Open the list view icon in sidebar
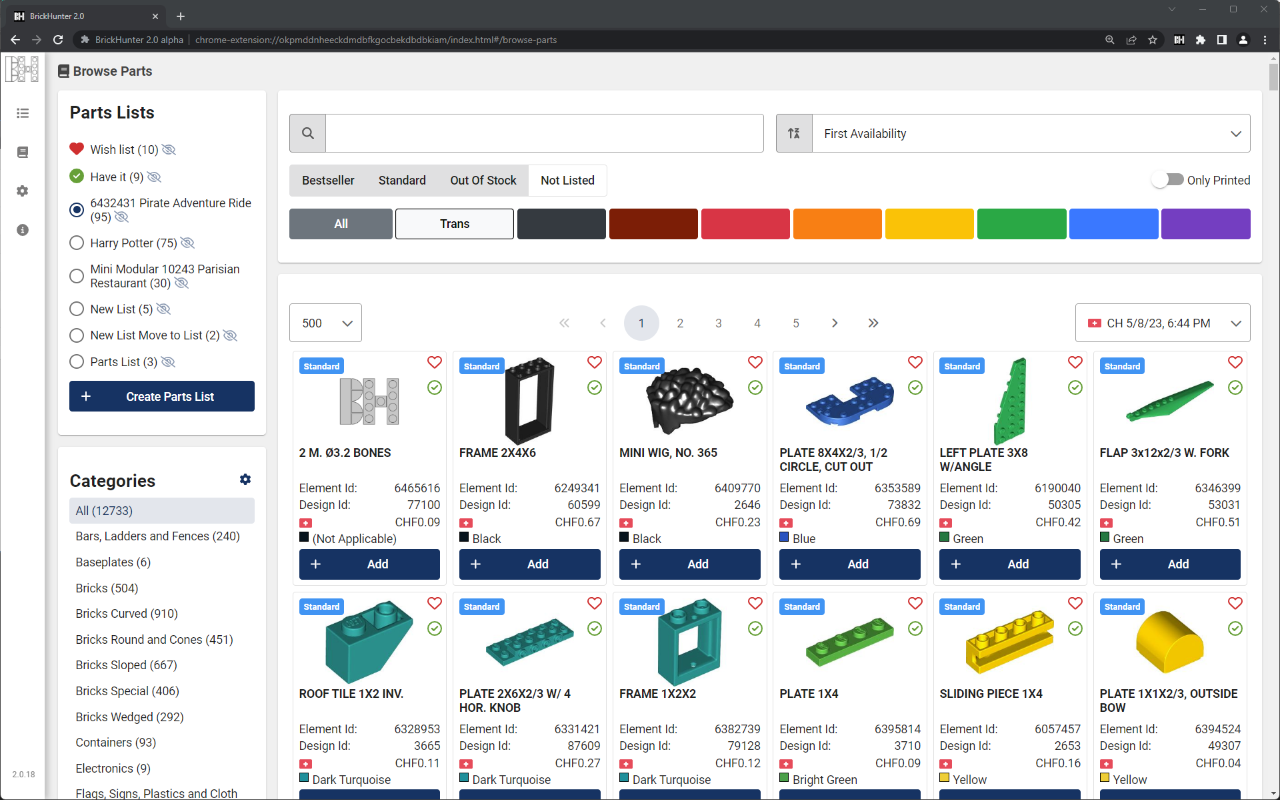 point(22,113)
